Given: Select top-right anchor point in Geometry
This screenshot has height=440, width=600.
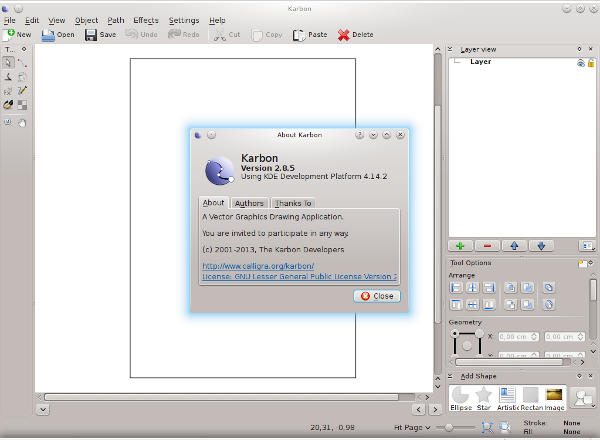Looking at the screenshot, I should 479,334.
